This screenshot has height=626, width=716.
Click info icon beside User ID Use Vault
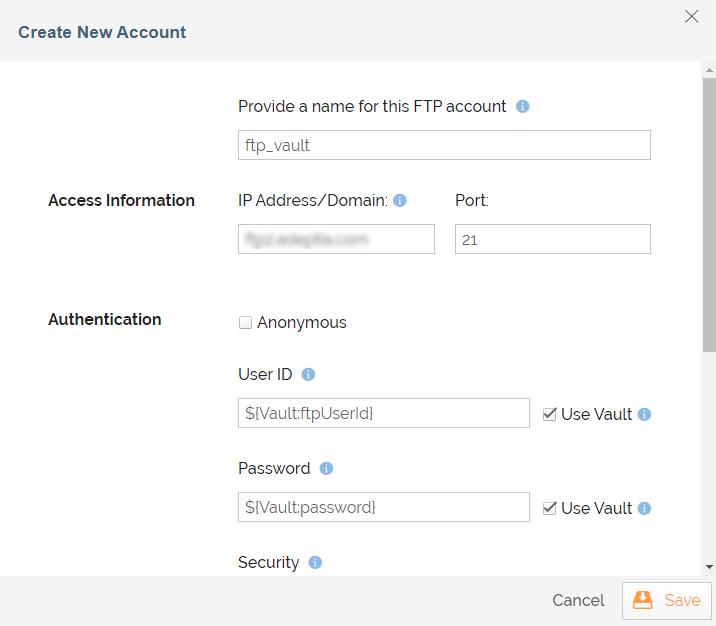[644, 415]
